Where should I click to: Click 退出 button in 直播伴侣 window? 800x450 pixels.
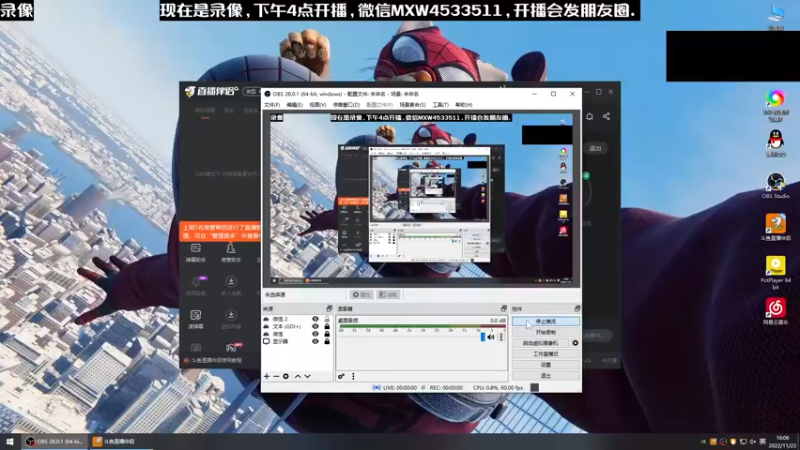(x=595, y=148)
